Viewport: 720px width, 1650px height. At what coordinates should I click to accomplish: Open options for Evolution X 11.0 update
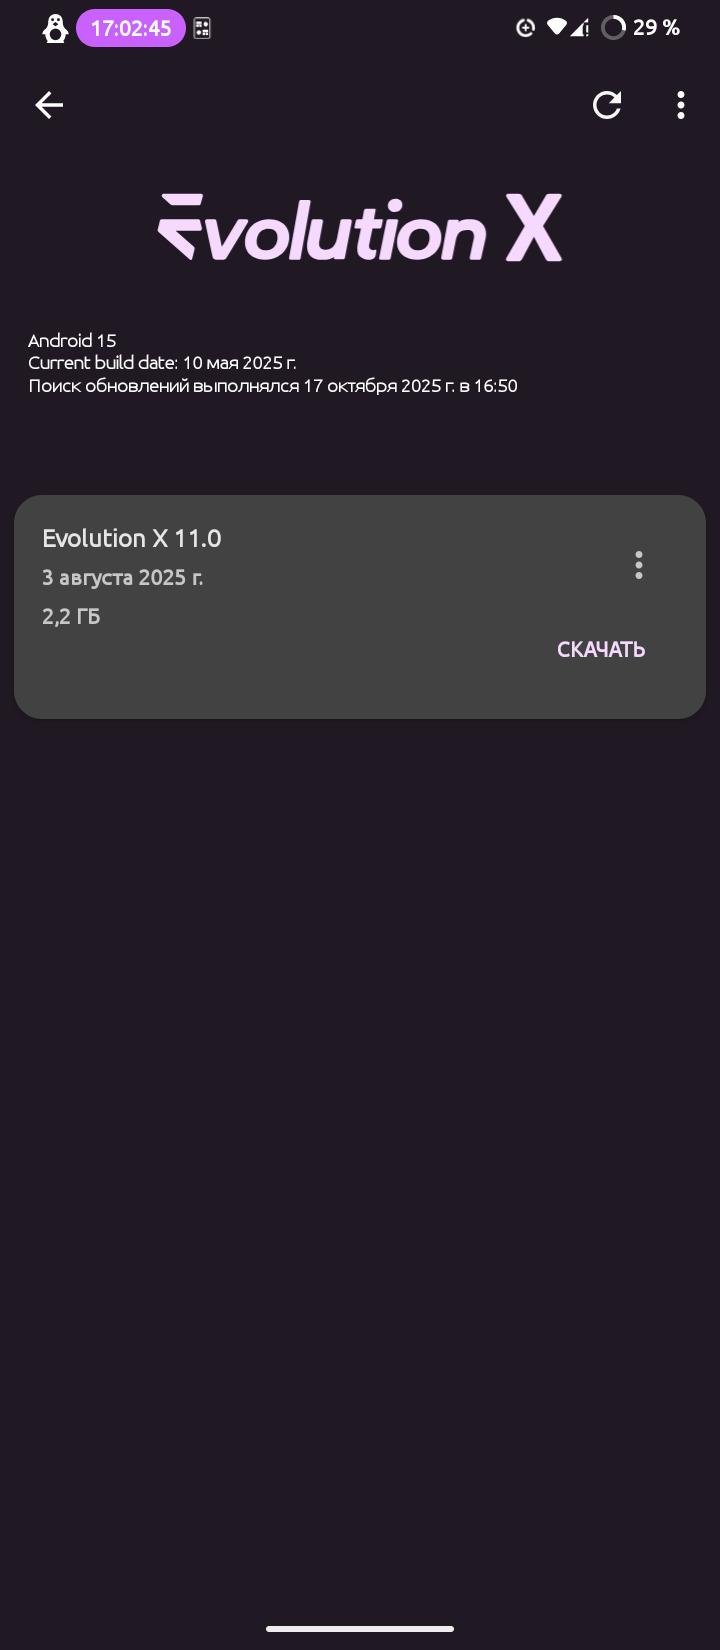tap(639, 565)
